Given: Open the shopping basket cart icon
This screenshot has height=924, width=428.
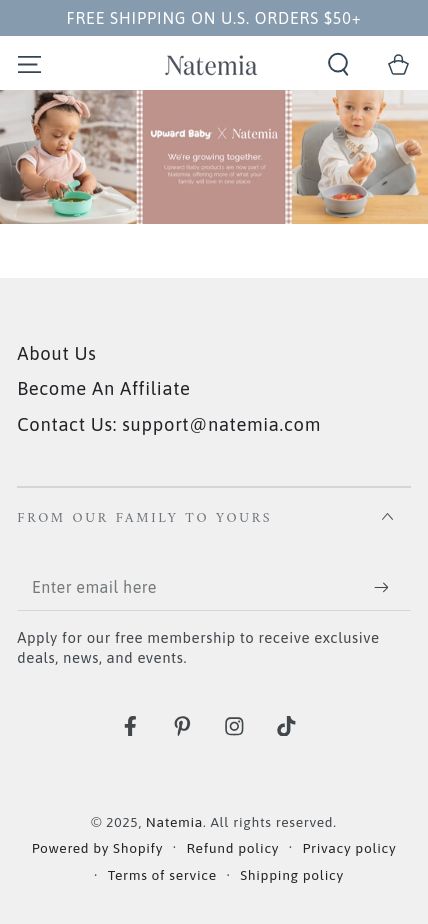Looking at the screenshot, I should tap(399, 64).
